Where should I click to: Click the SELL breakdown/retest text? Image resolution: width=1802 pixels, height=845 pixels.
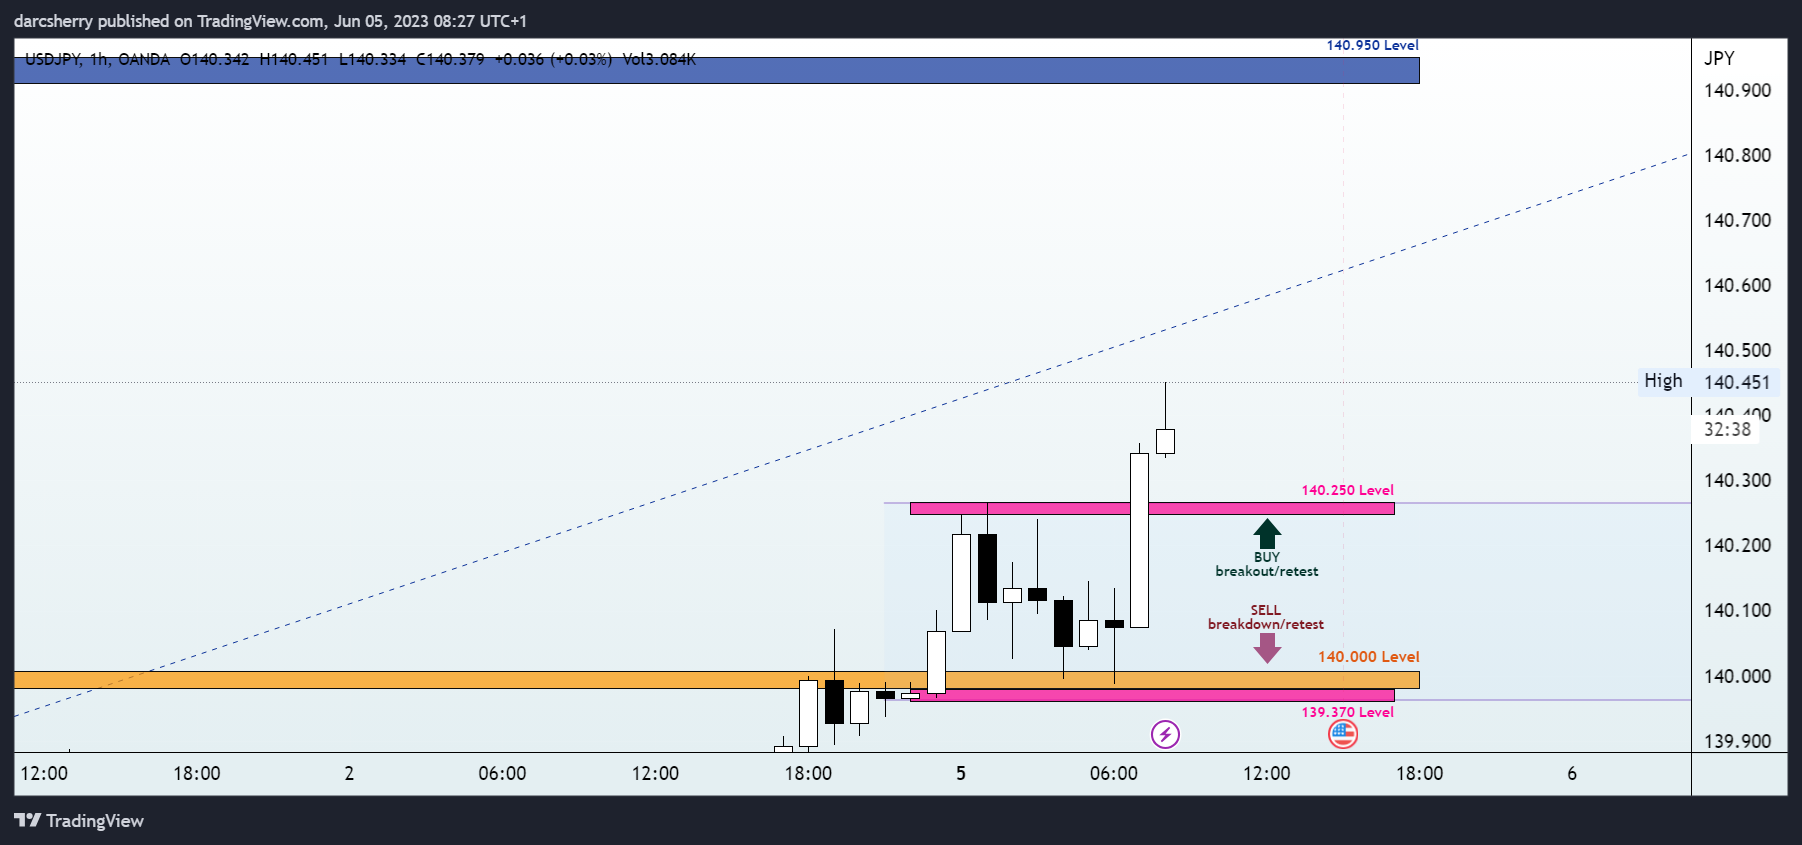pos(1266,617)
